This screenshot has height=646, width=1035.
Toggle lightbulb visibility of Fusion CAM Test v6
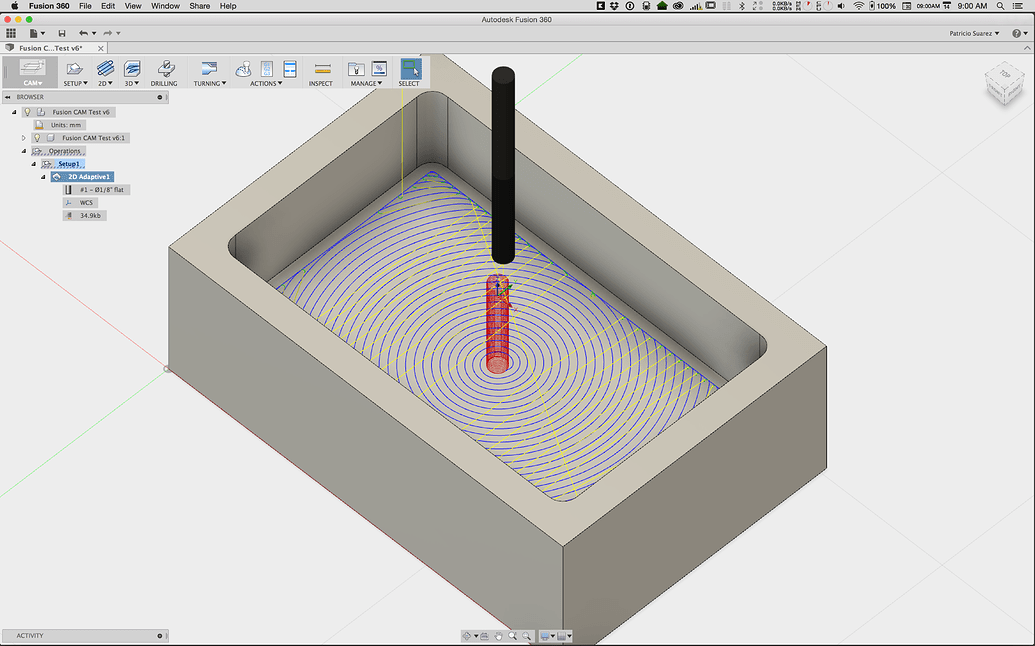click(28, 112)
